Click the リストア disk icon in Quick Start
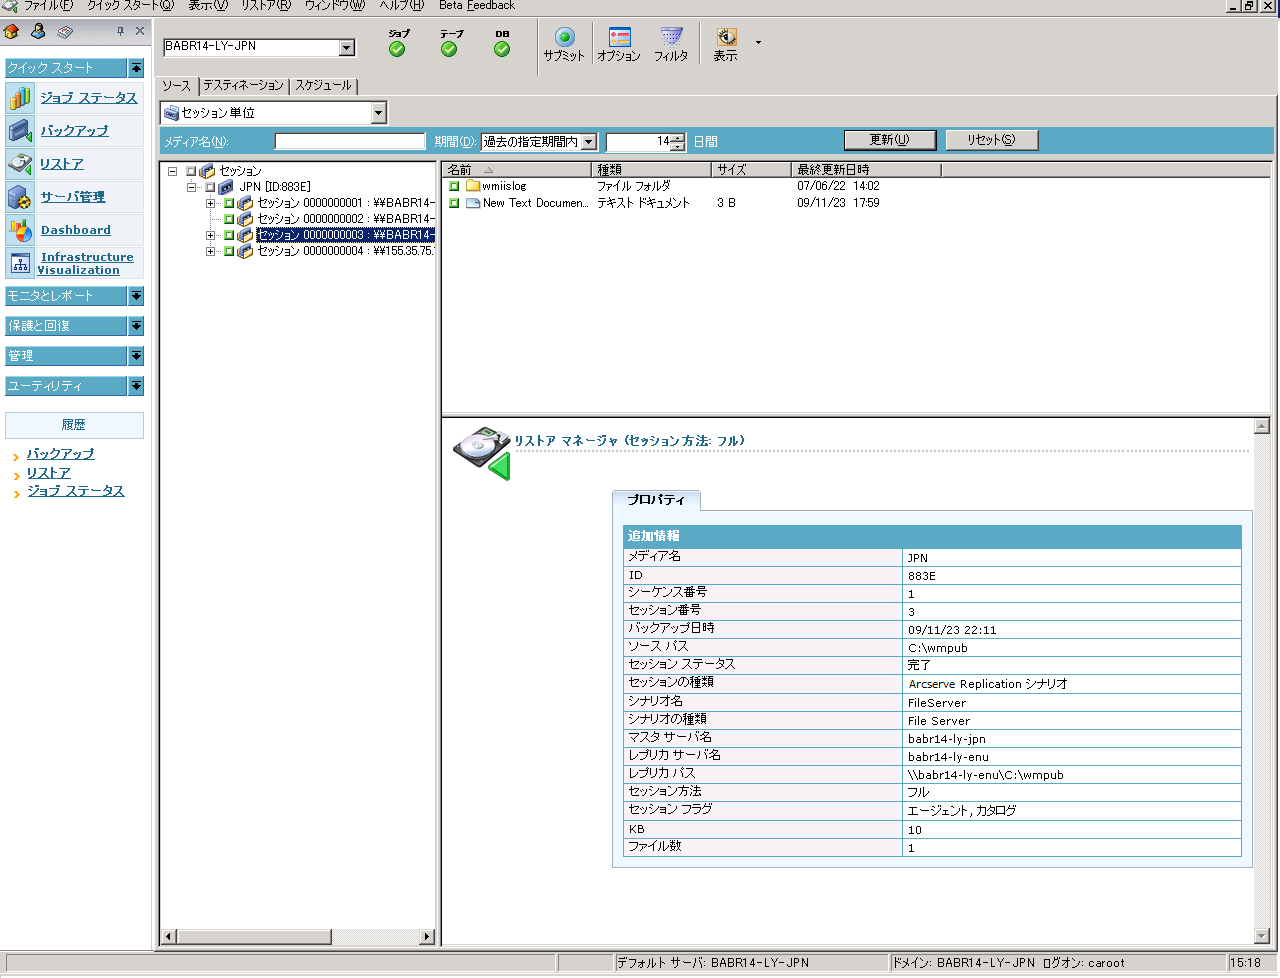Screen dimensions: 1280x978 pos(20,163)
